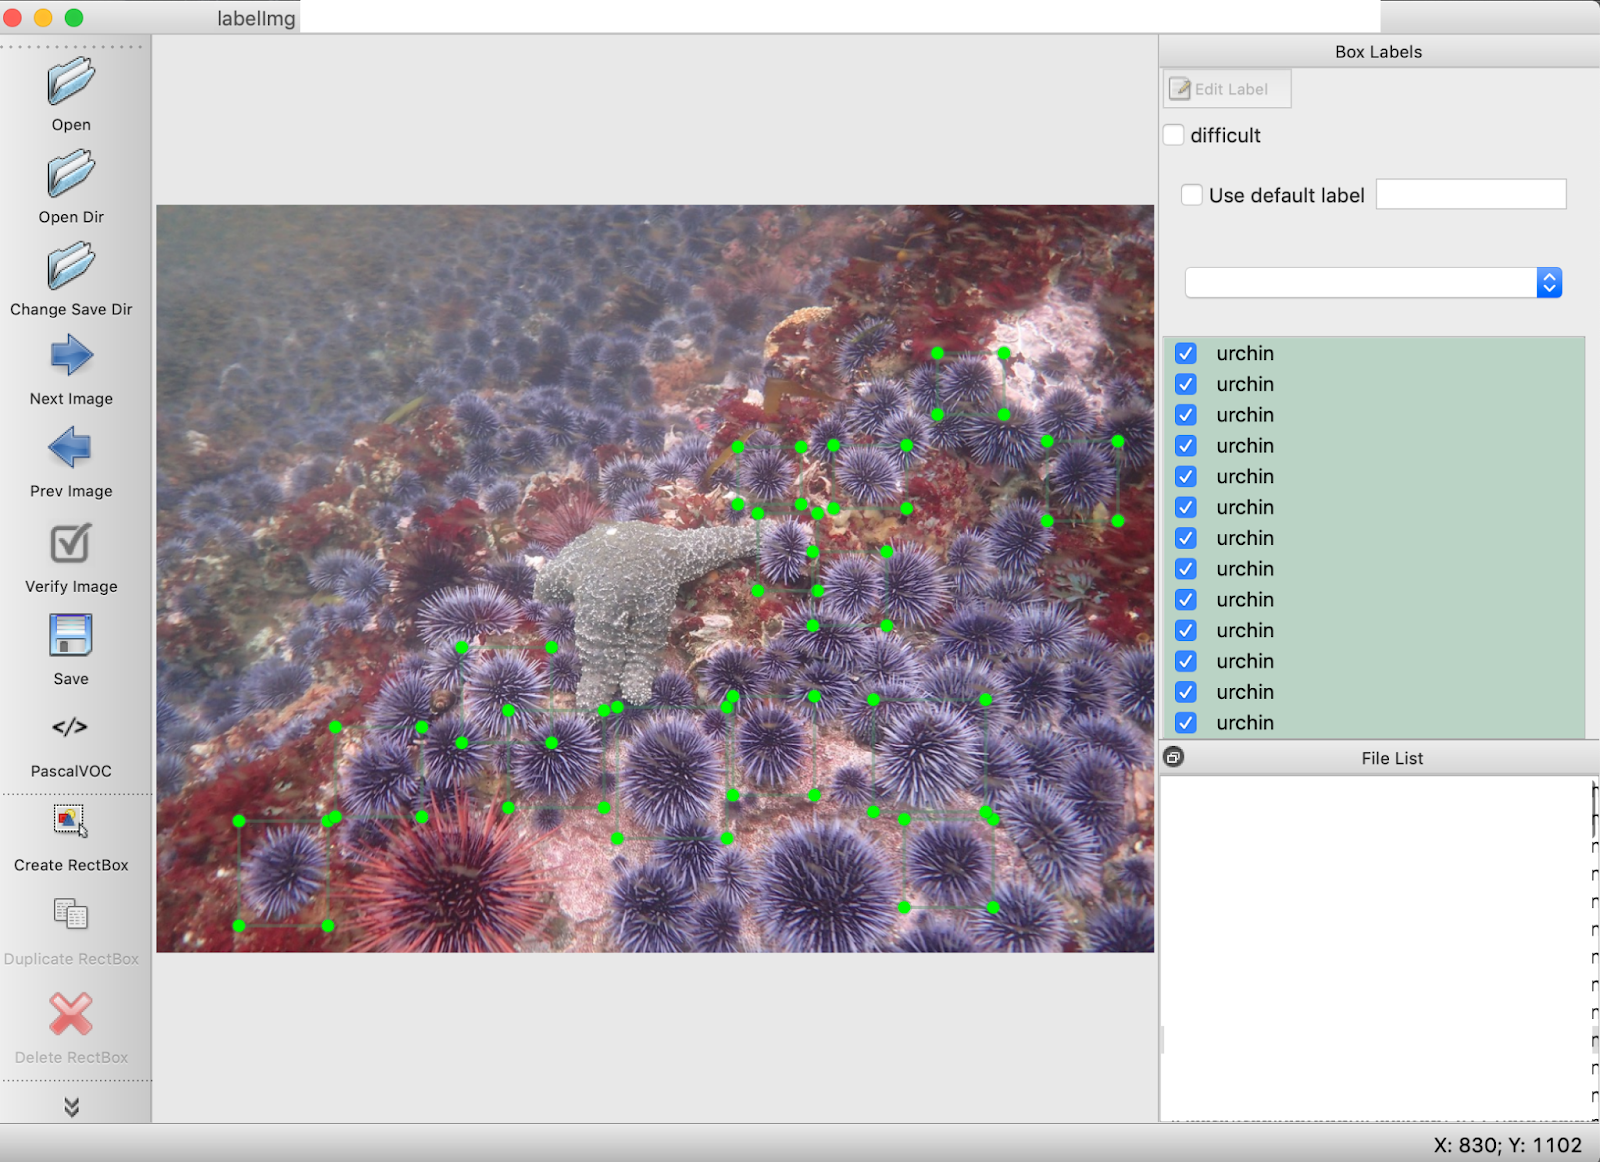Uncheck the bottom-most visible urchin checkbox

tap(1186, 723)
